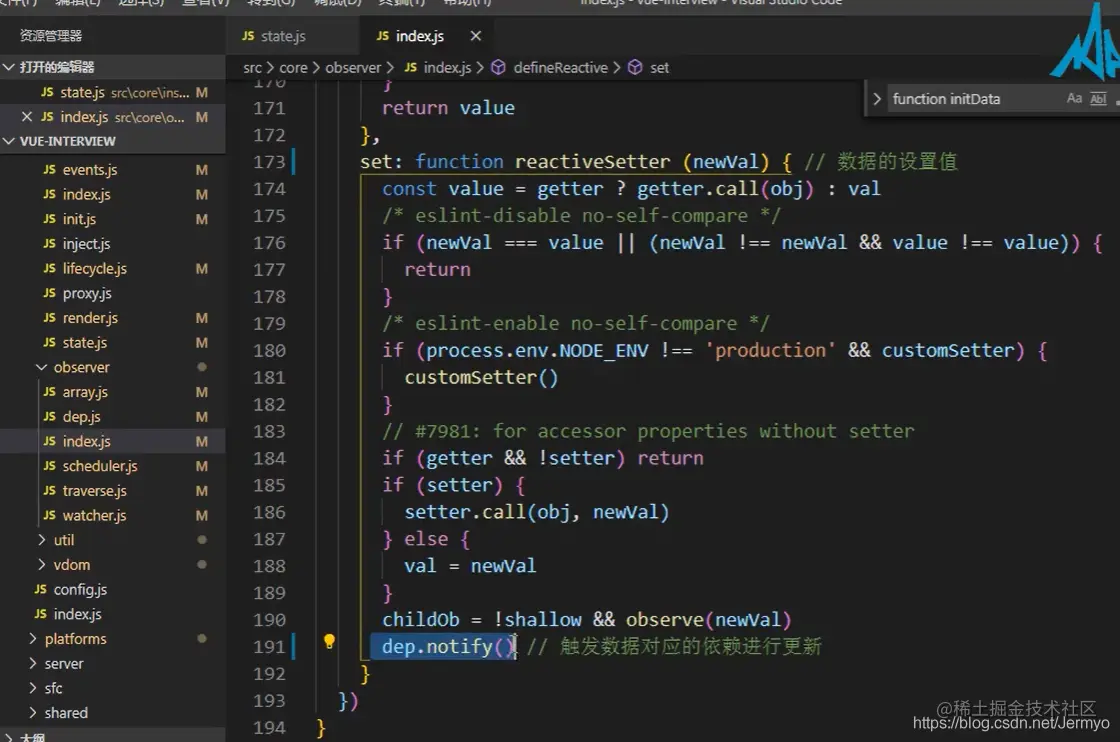Toggle replace mode in find widget

click(877, 99)
